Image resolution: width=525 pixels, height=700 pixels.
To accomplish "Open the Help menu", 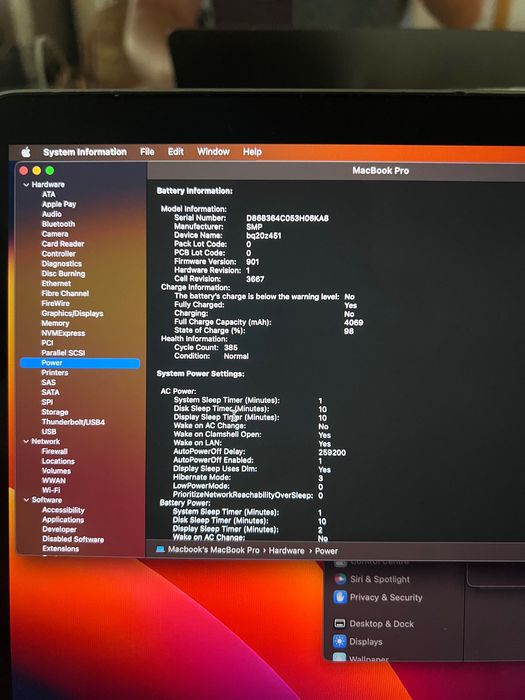I will 252,152.
